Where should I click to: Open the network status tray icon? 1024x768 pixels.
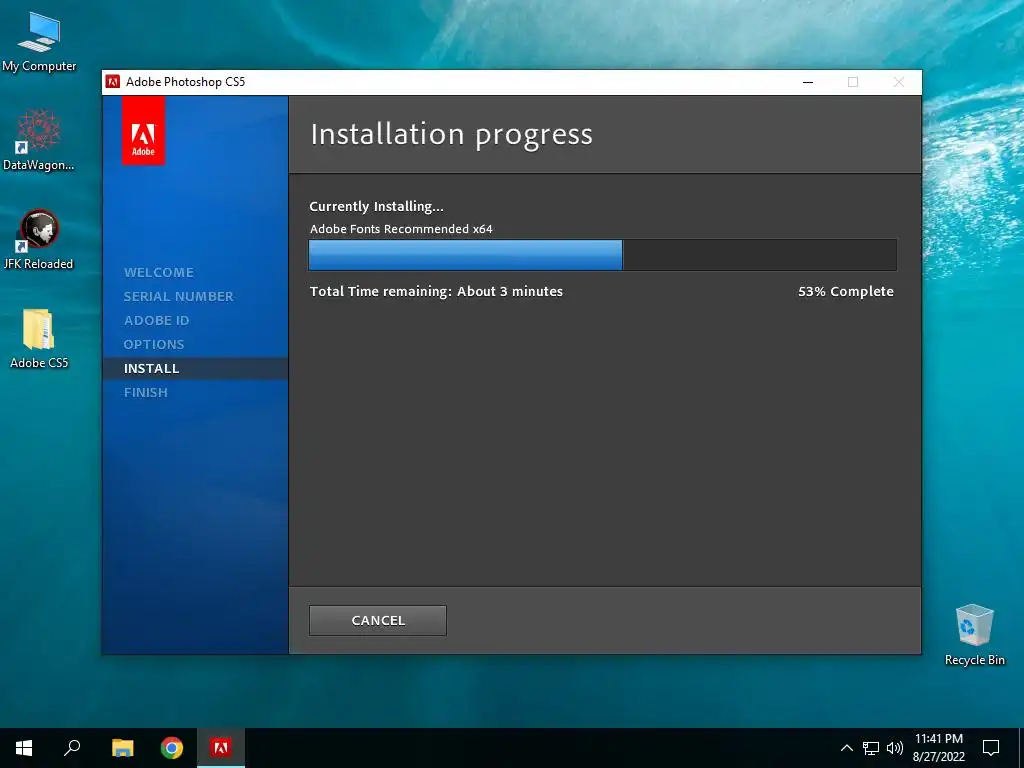(x=871, y=748)
